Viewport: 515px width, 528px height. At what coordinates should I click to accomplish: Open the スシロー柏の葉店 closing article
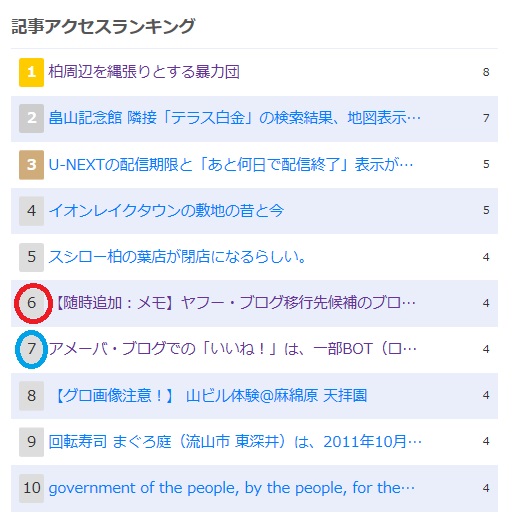[x=177, y=257]
